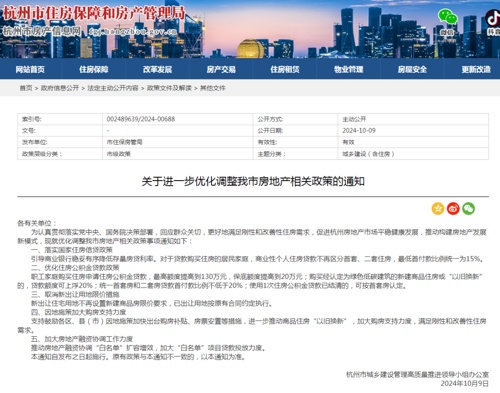
Task: Click the 杭州市住房保障和房产管理局 site logo
Action: 94,13
